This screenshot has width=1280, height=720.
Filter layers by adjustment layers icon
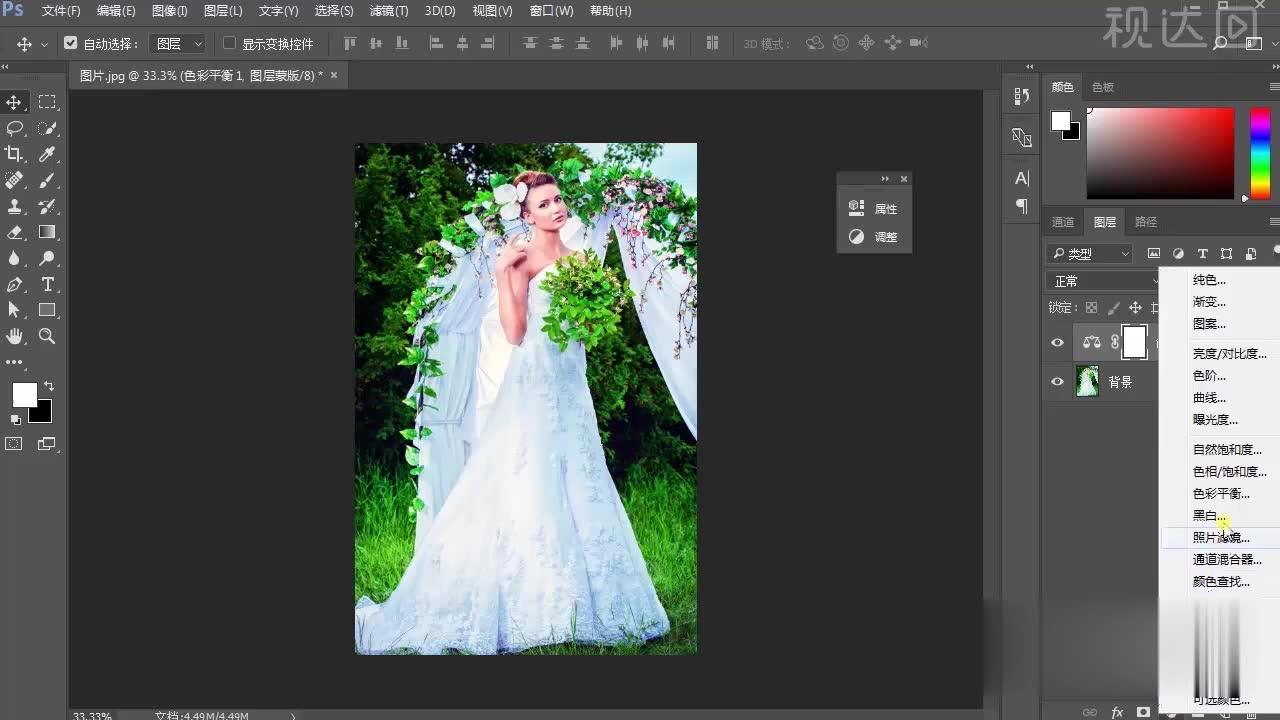(1178, 254)
